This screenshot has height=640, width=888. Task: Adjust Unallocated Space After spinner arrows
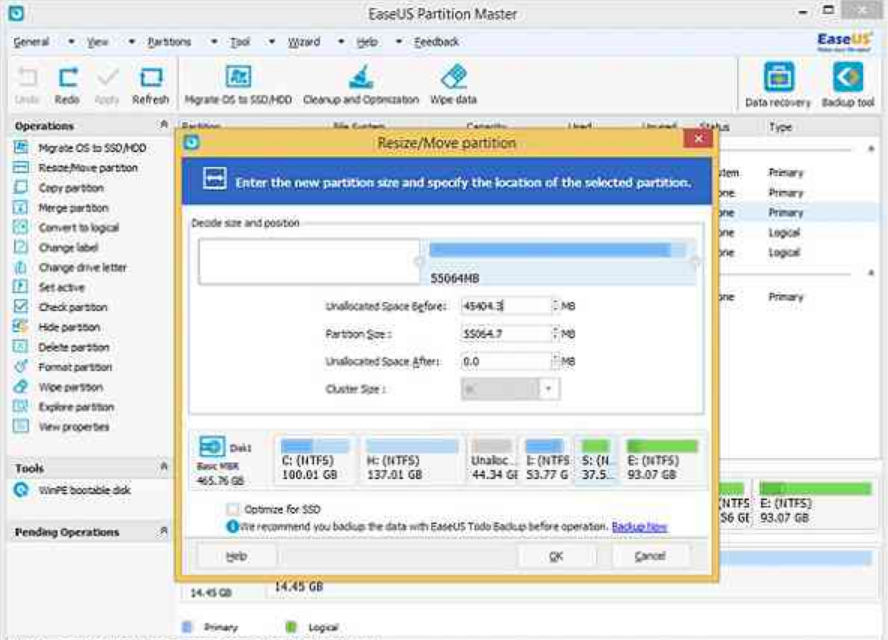click(x=556, y=361)
